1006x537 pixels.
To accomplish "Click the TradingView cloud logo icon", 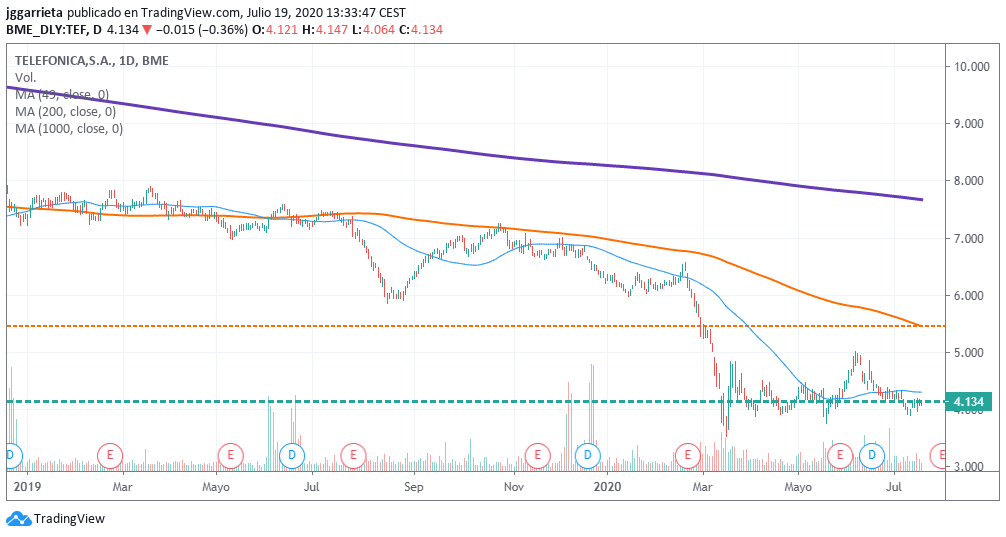I will (18, 518).
